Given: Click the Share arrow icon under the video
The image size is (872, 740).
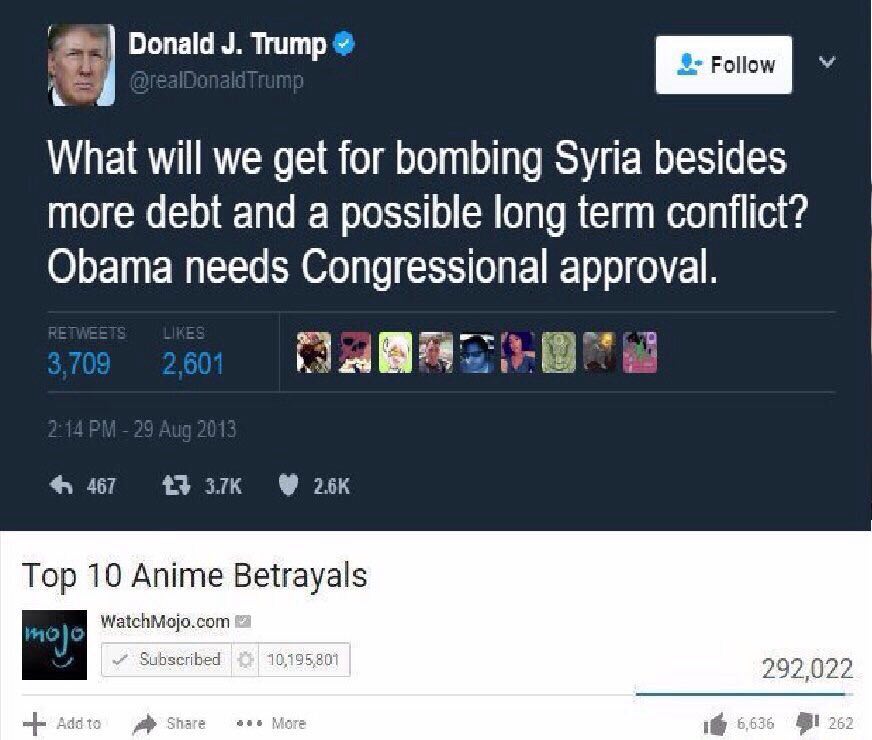Looking at the screenshot, I should (x=145, y=724).
